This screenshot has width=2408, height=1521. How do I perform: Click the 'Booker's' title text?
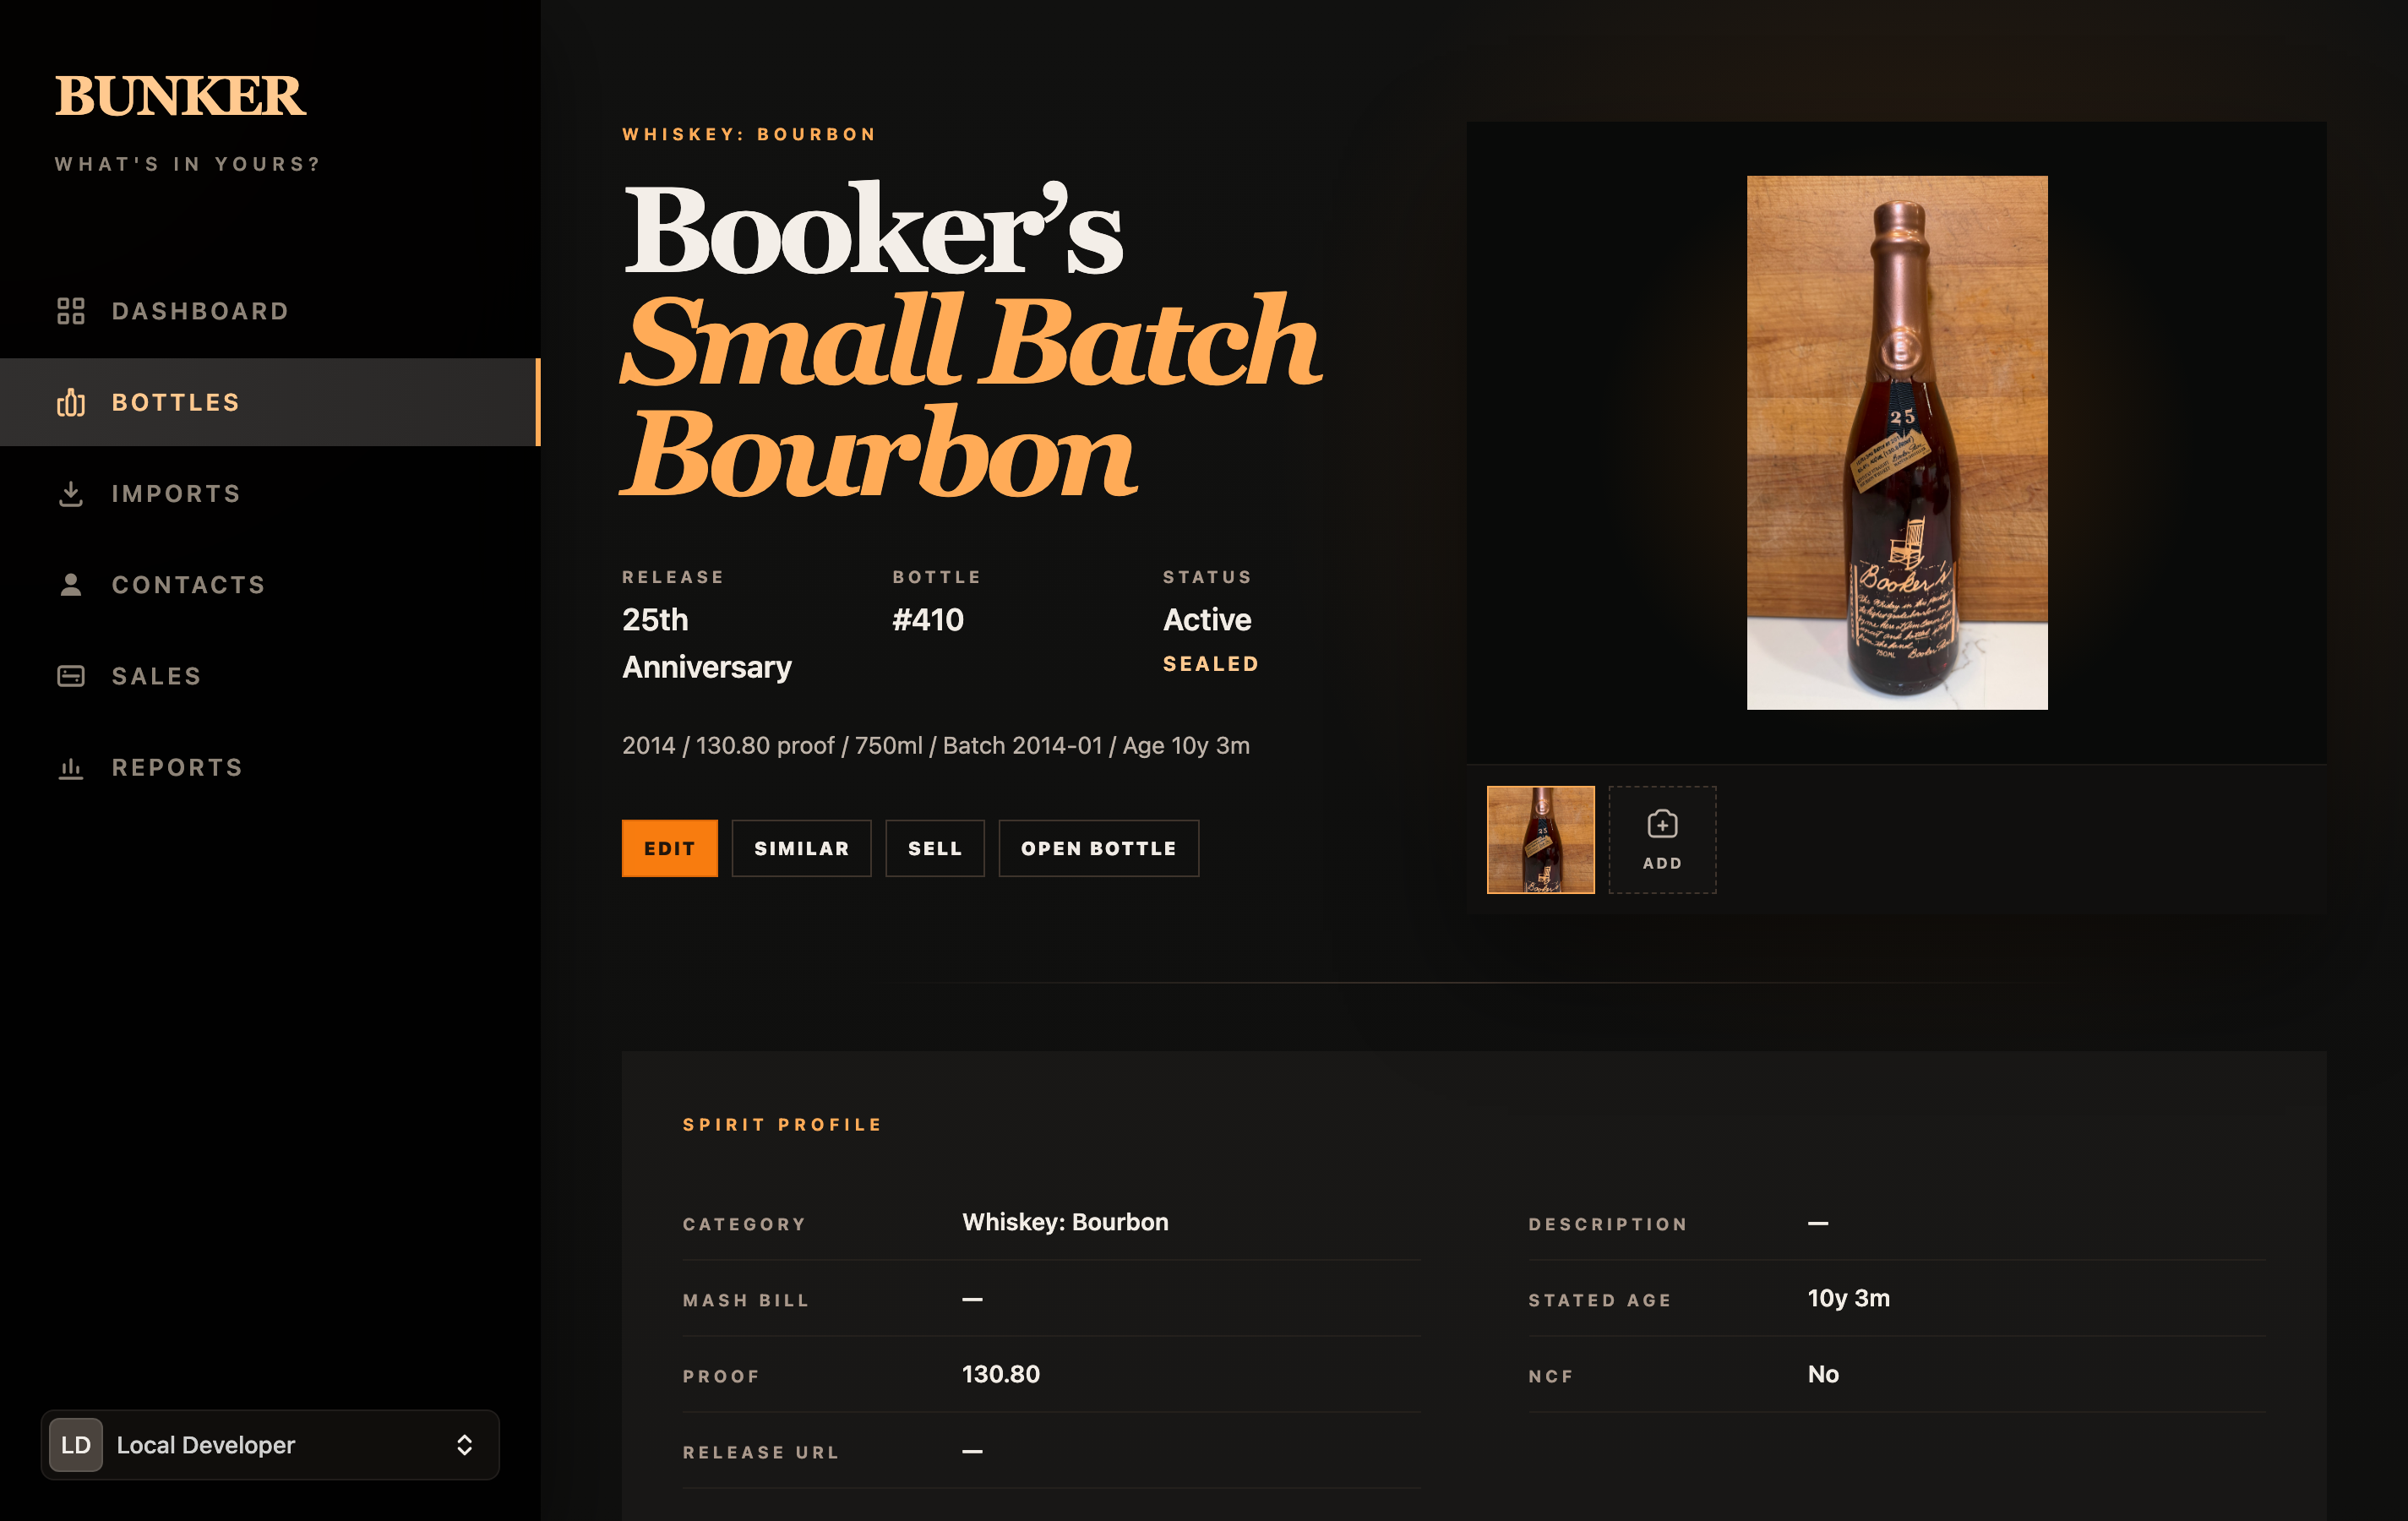(872, 229)
